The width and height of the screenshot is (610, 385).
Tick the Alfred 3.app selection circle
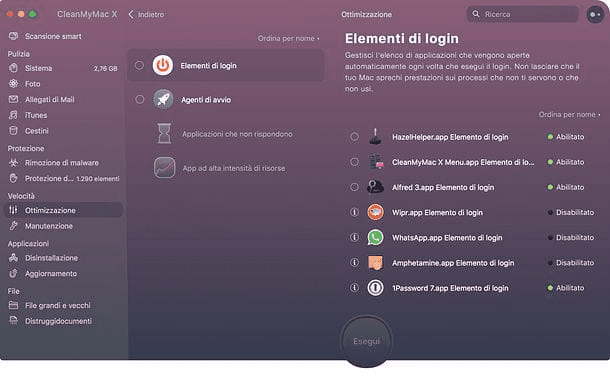click(354, 187)
